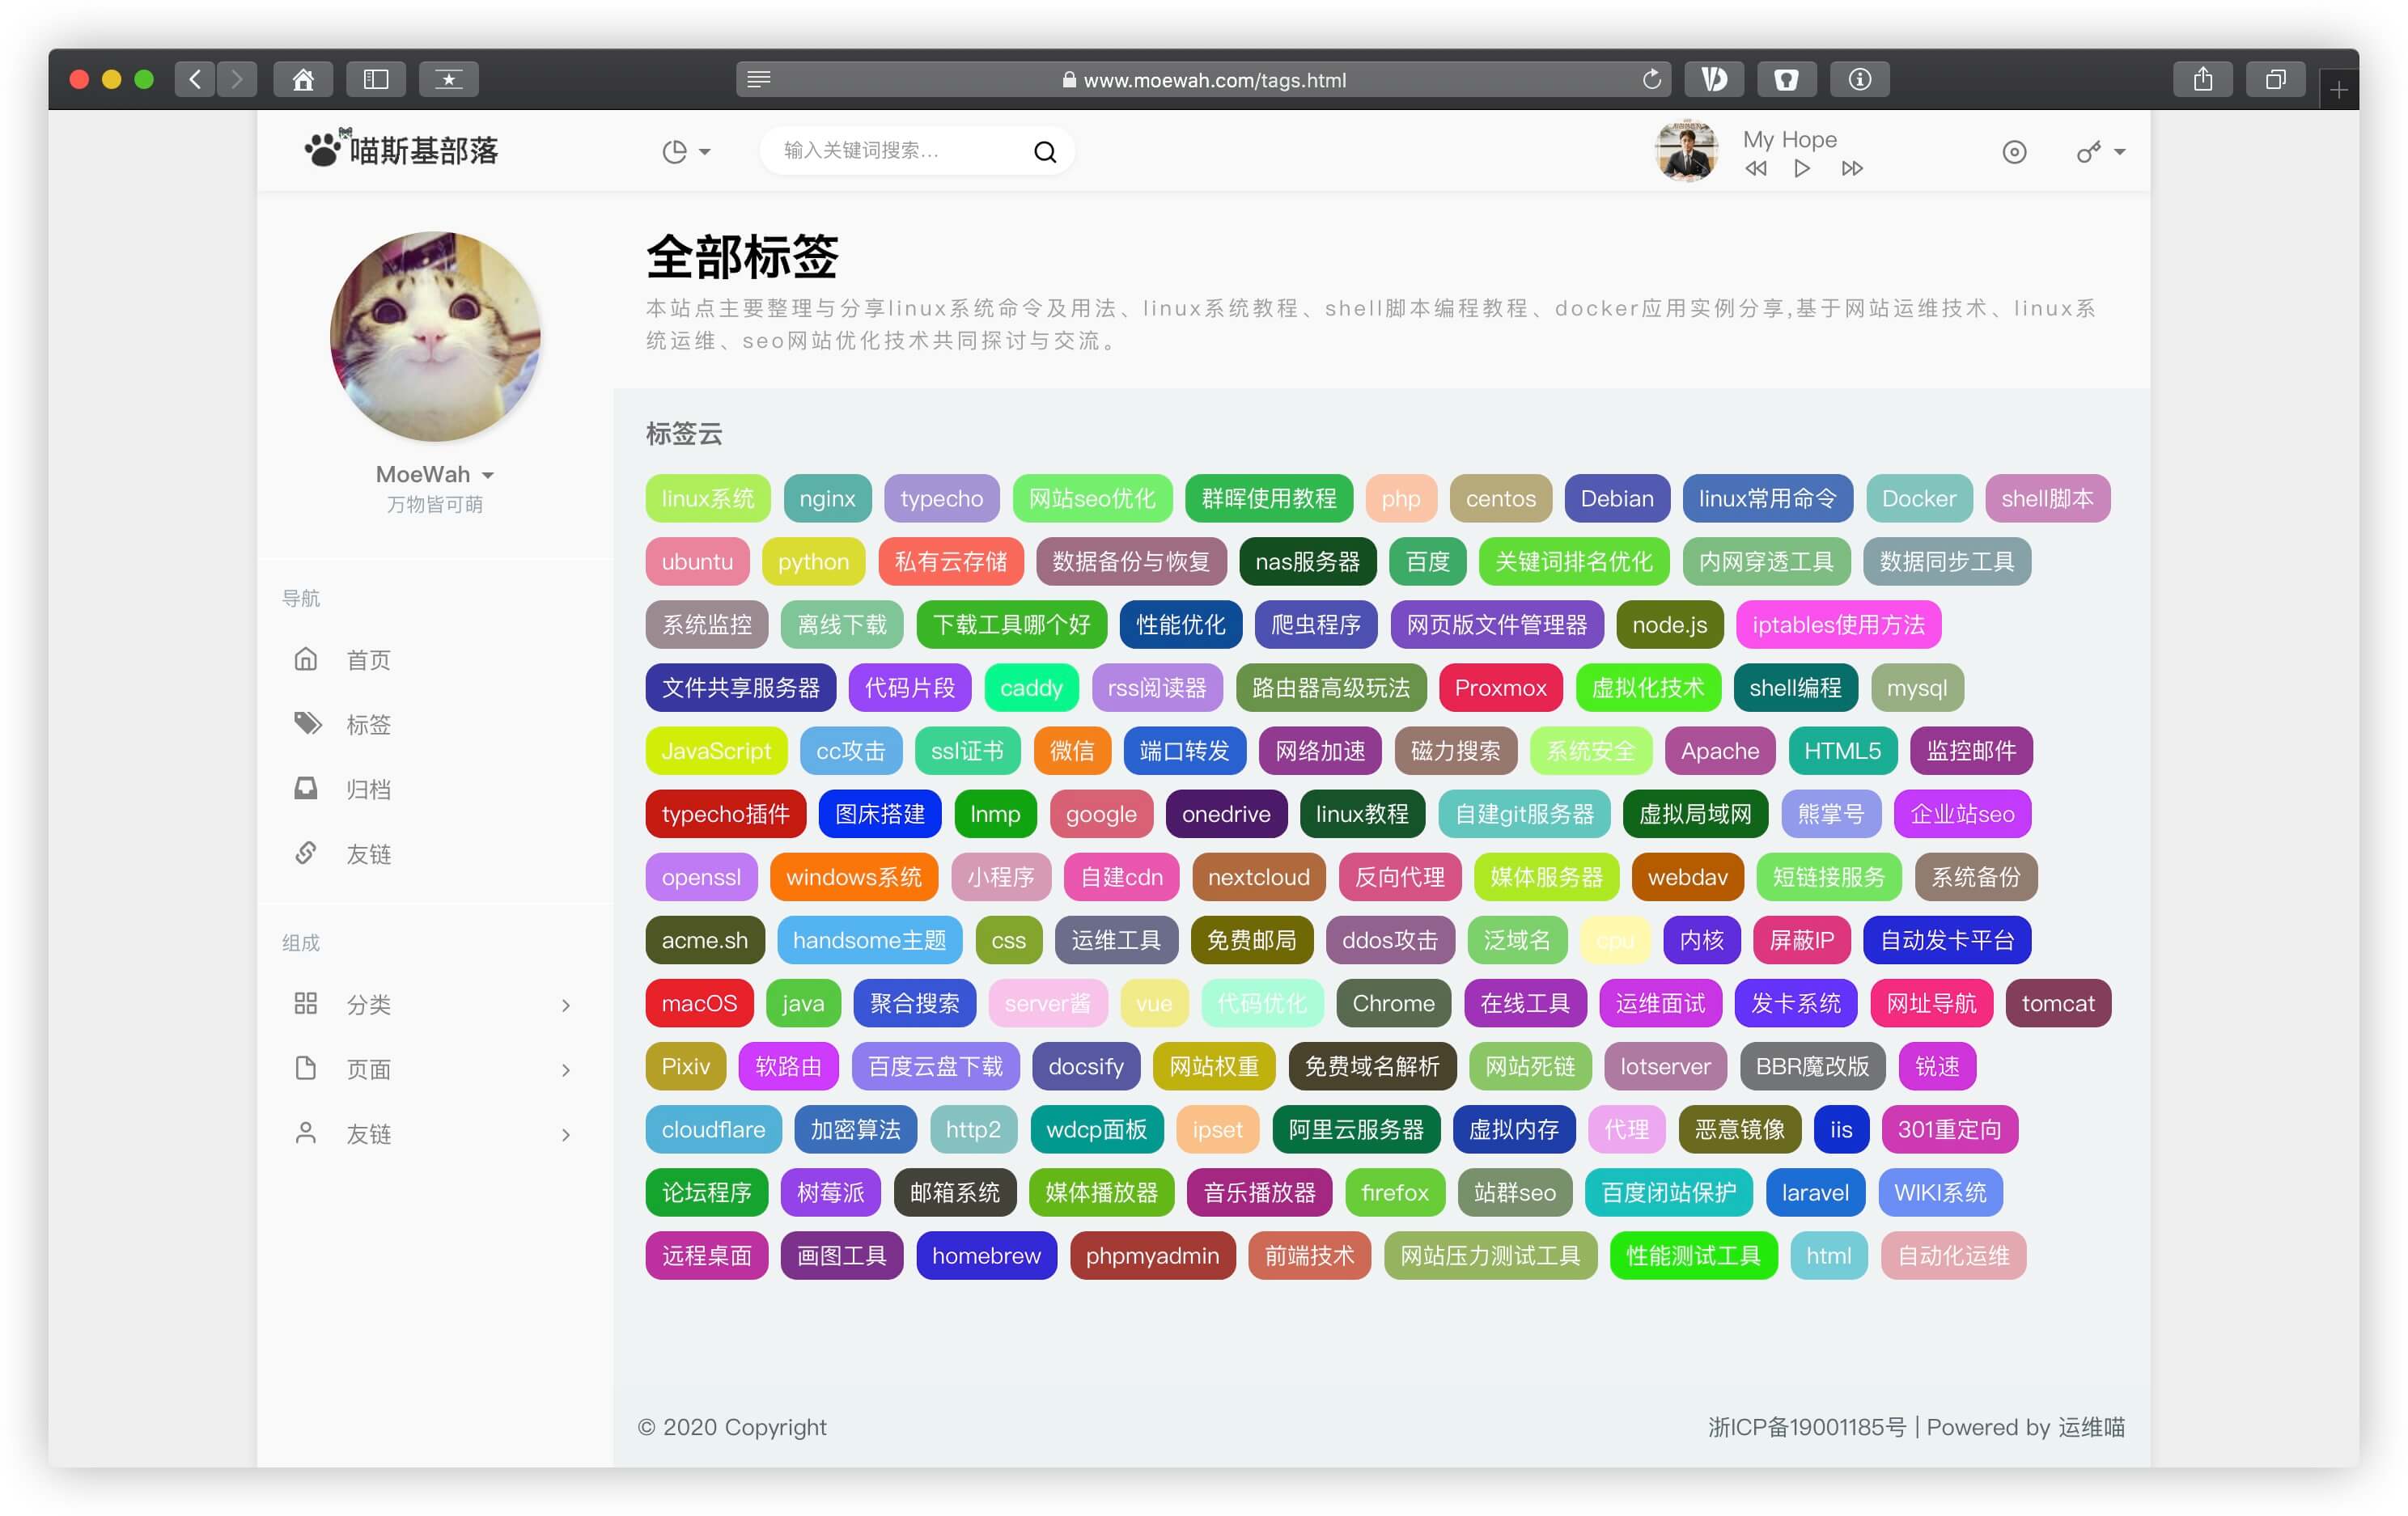Open the starred bookmarks toolbar icon

(x=449, y=79)
